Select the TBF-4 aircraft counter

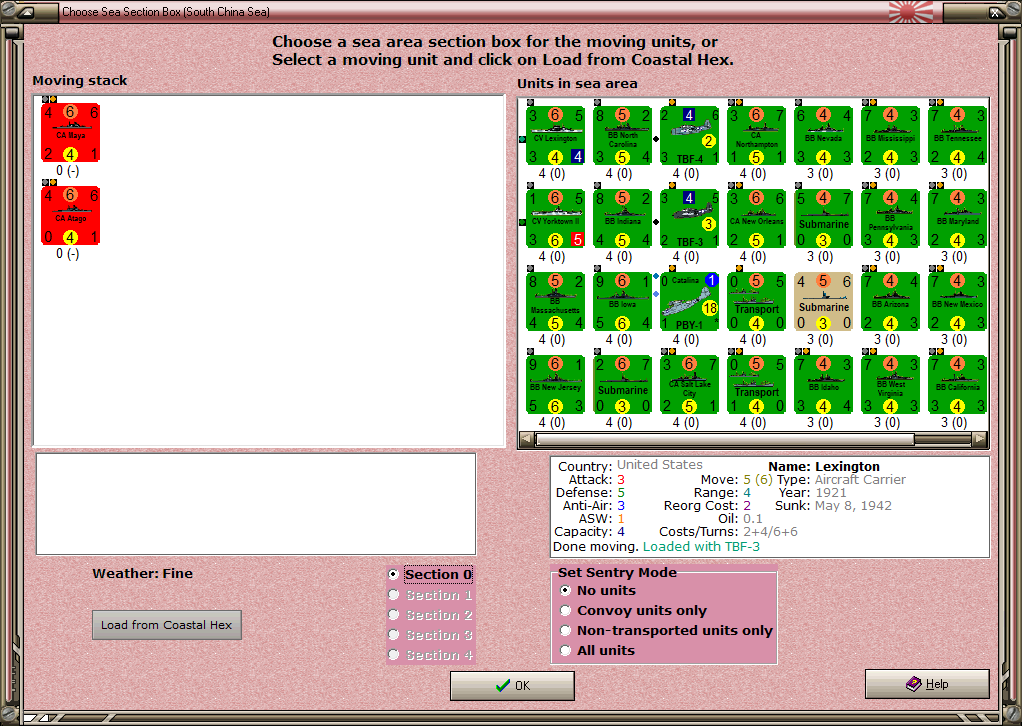pyautogui.click(x=690, y=136)
